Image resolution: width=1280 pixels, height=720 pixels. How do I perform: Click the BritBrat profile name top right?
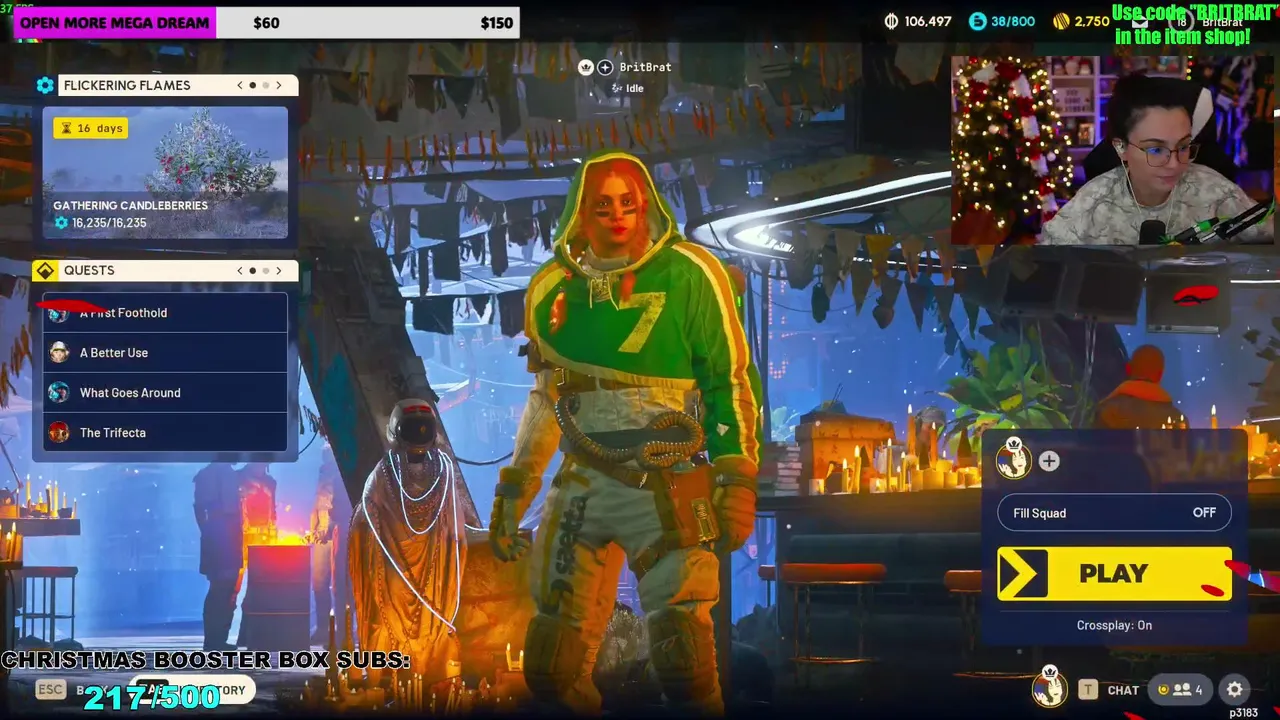tap(1222, 22)
